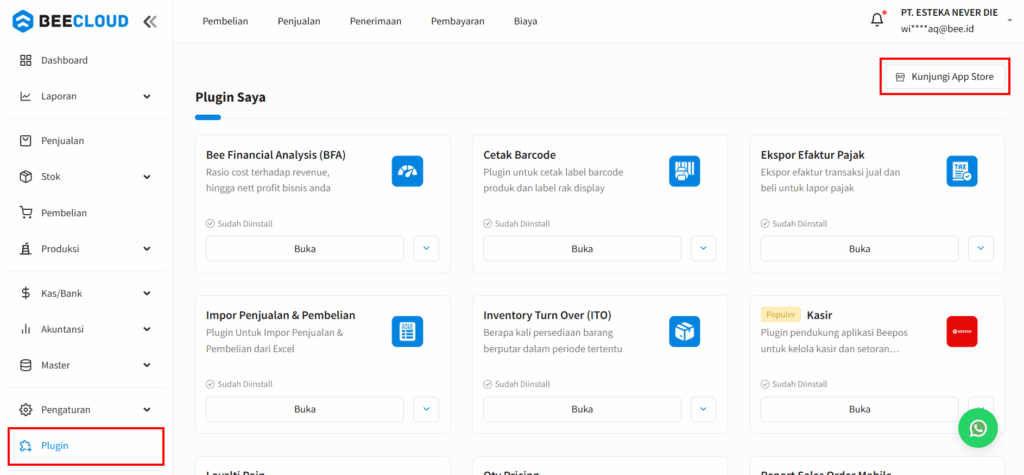Click the Akuntansi bar chart icon
Image resolution: width=1024 pixels, height=475 pixels.
tap(25, 329)
